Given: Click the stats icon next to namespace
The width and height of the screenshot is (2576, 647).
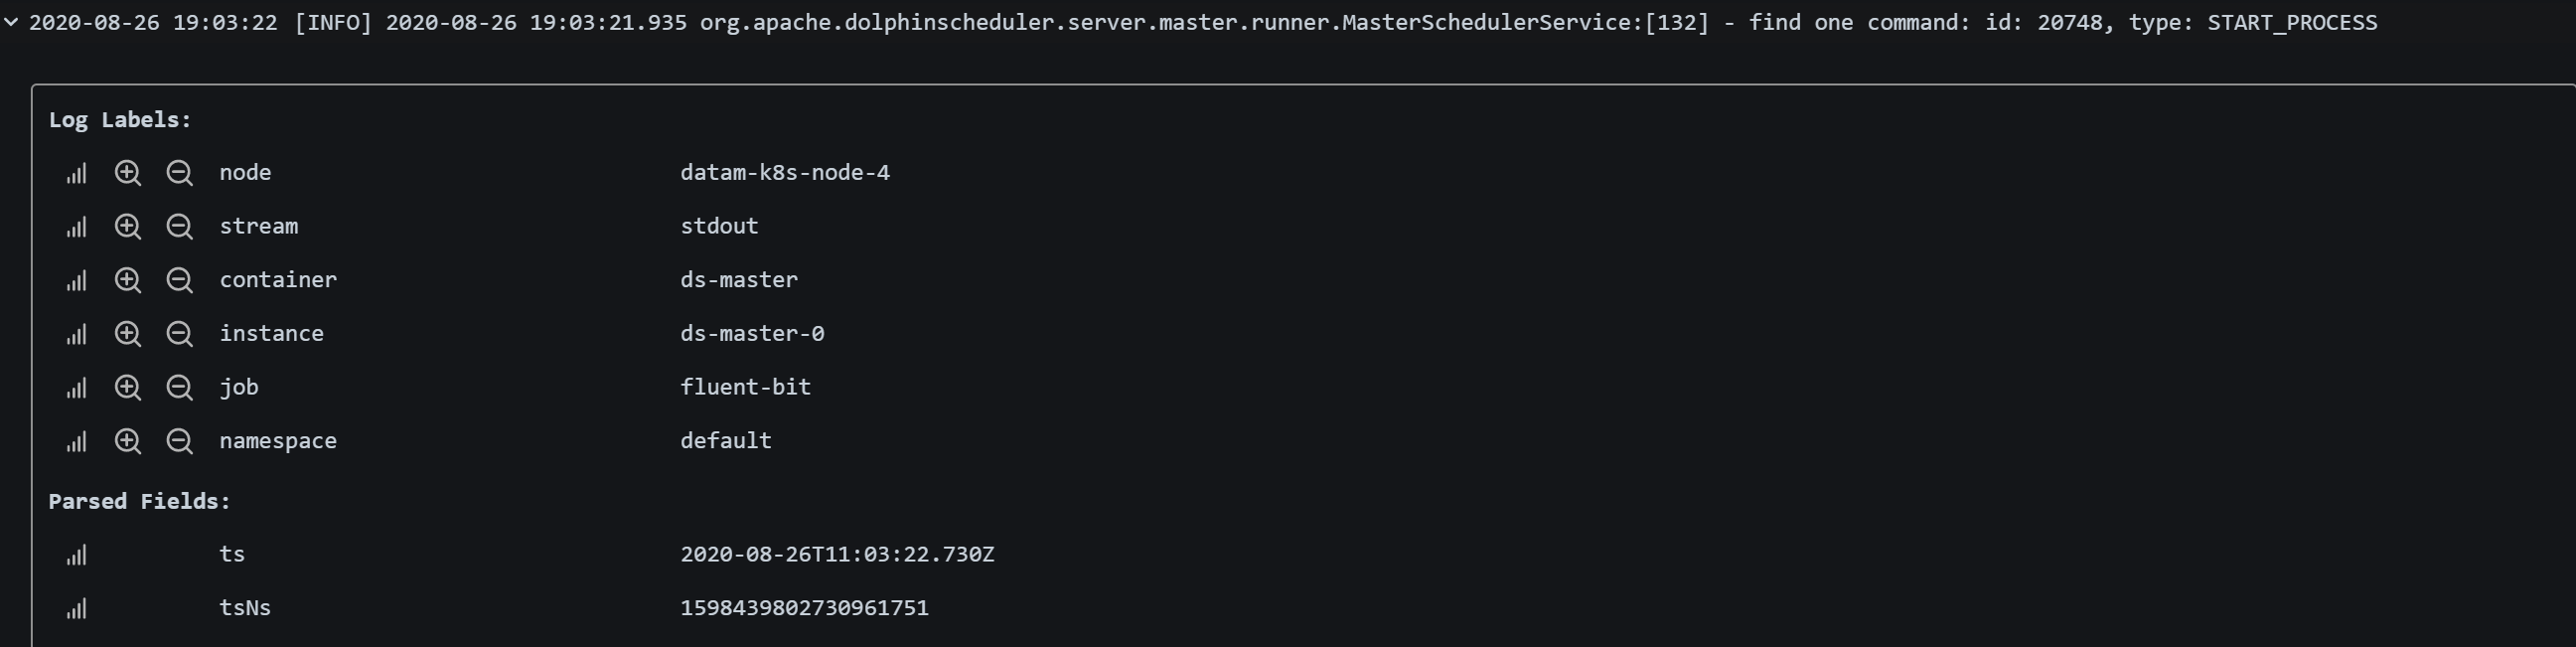Looking at the screenshot, I should point(76,441).
